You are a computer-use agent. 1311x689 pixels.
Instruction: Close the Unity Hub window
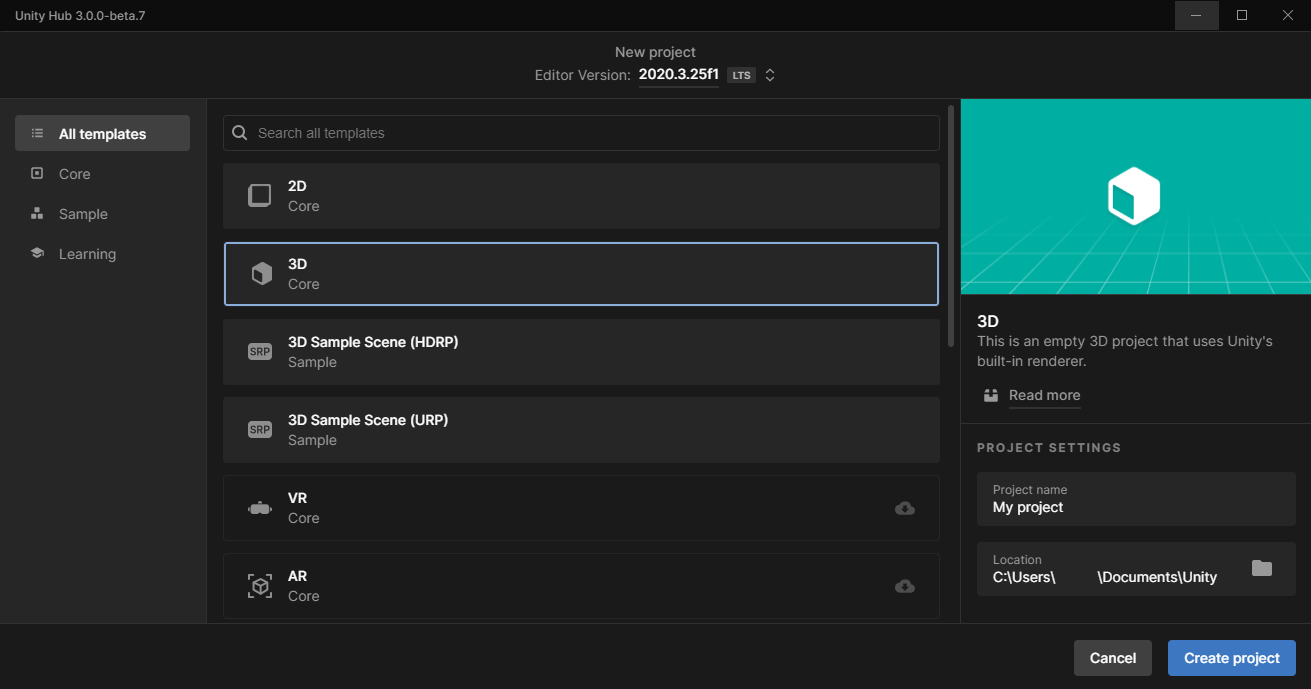[1288, 15]
